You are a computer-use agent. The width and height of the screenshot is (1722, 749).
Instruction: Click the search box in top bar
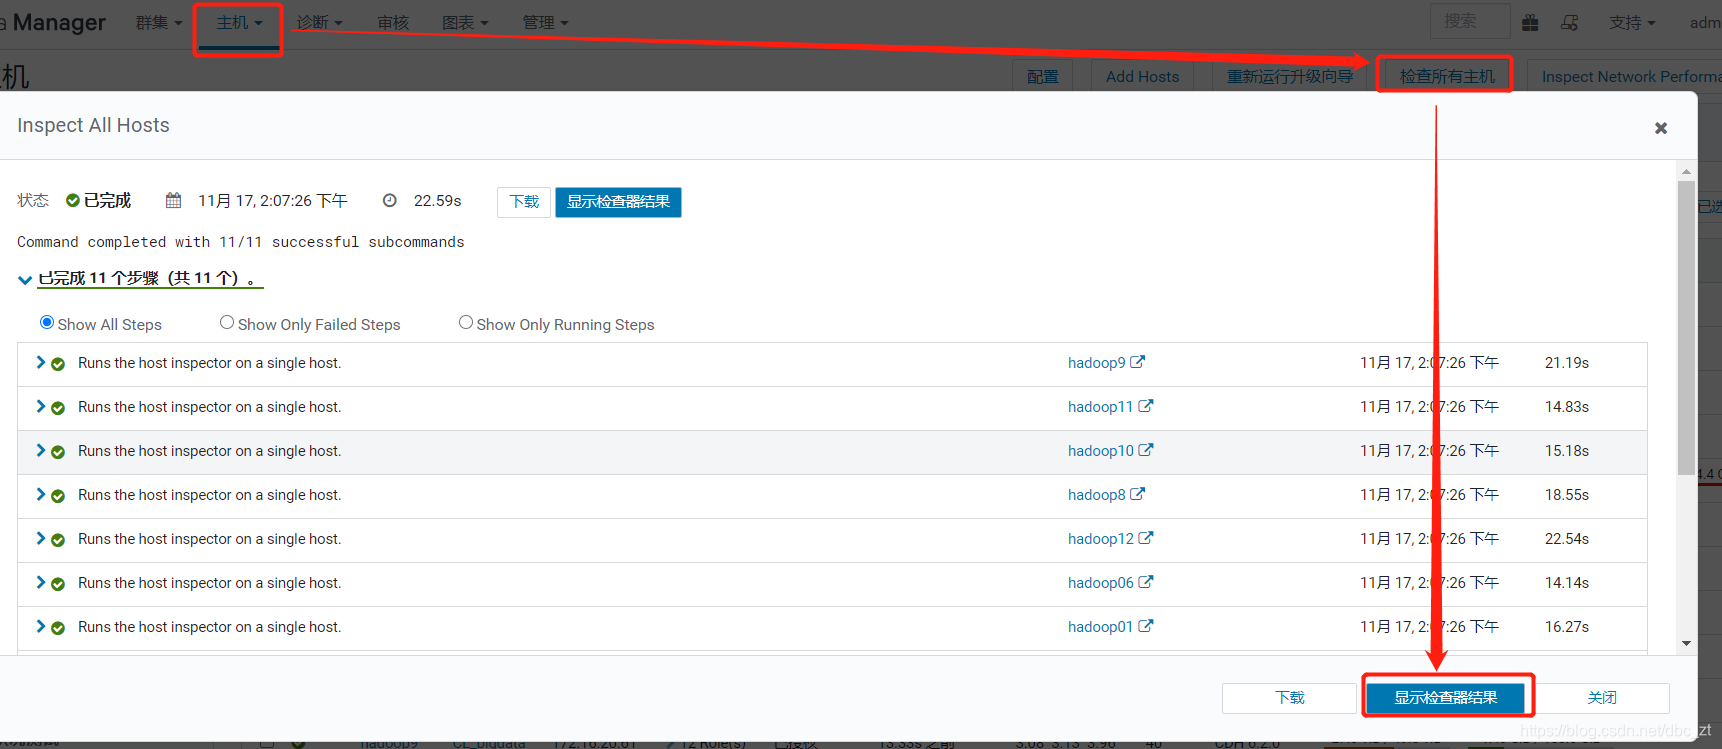(x=1470, y=21)
